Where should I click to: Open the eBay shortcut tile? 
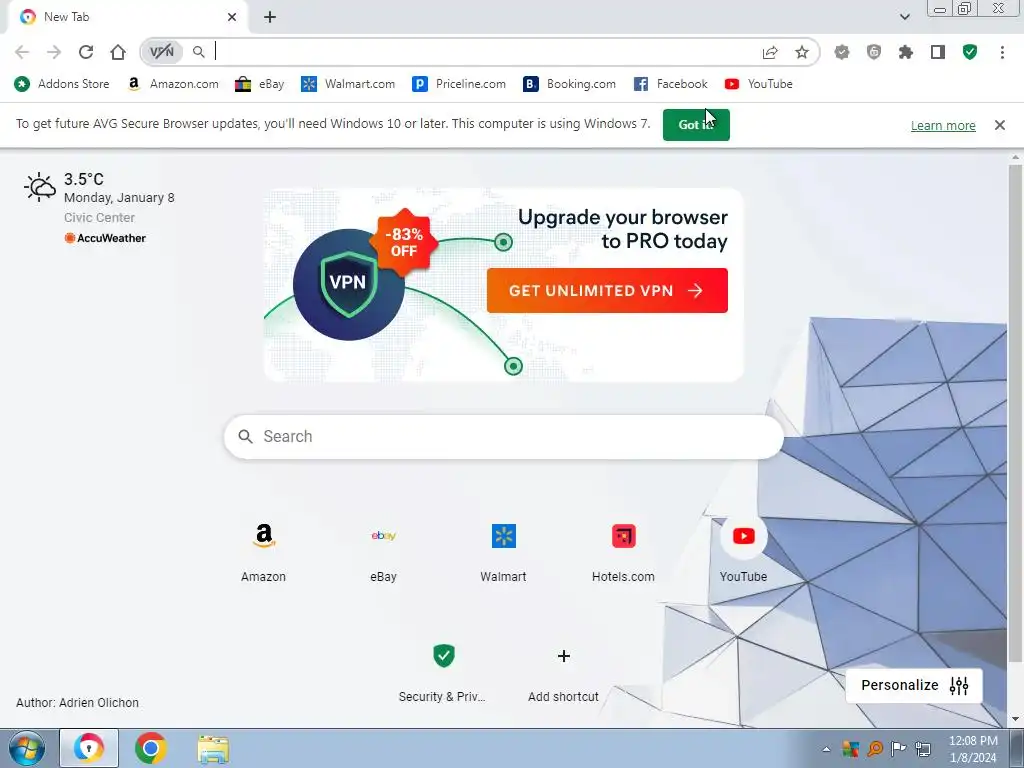coord(383,552)
